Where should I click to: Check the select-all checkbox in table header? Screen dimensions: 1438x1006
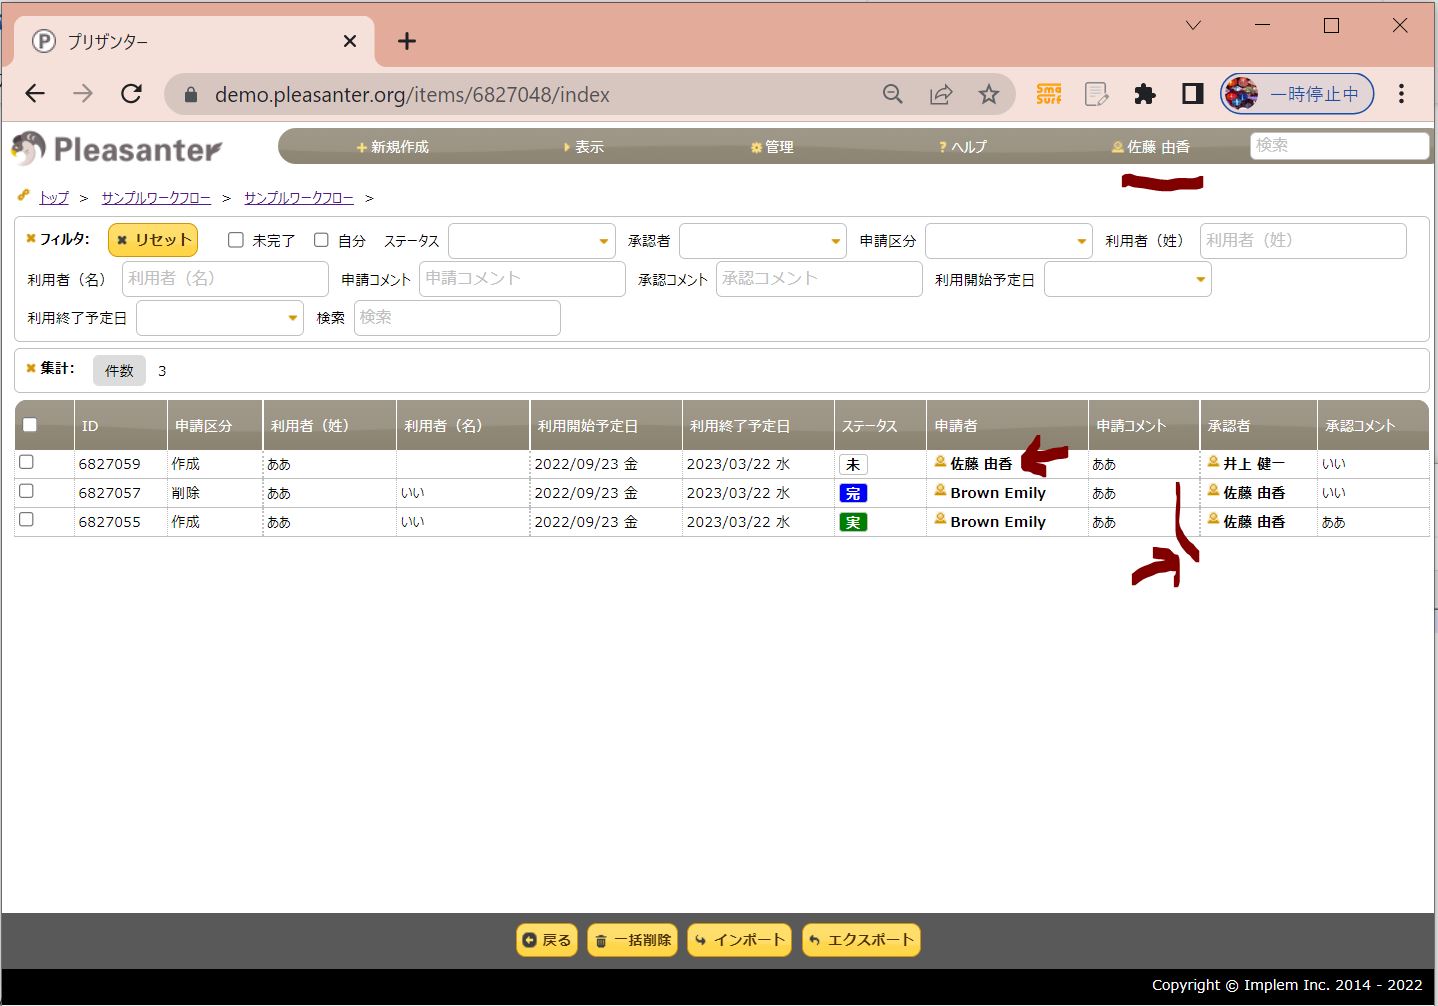30,425
